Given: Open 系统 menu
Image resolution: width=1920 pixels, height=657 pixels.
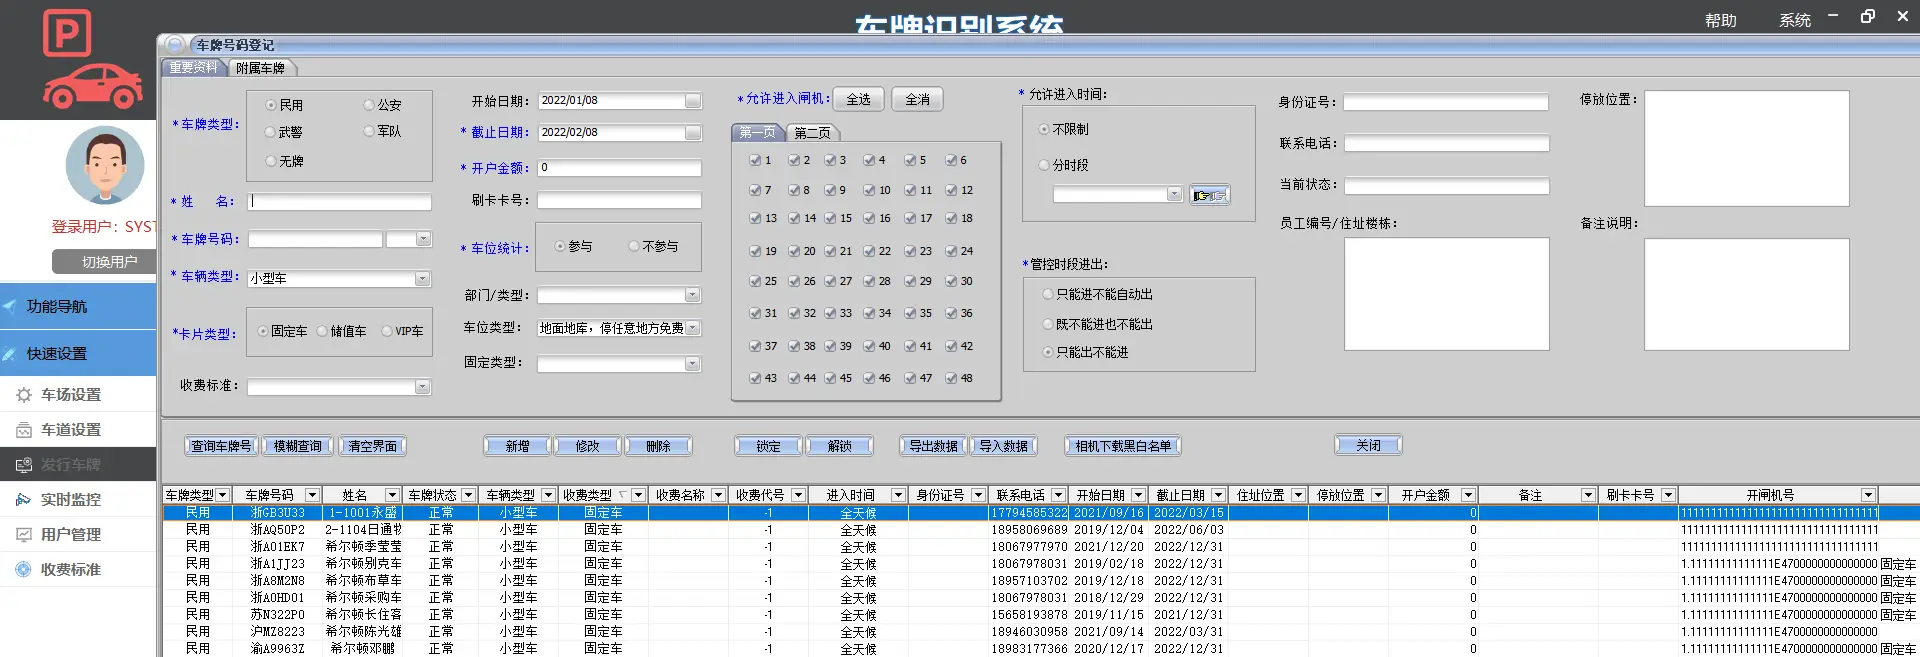Looking at the screenshot, I should pyautogui.click(x=1795, y=20).
